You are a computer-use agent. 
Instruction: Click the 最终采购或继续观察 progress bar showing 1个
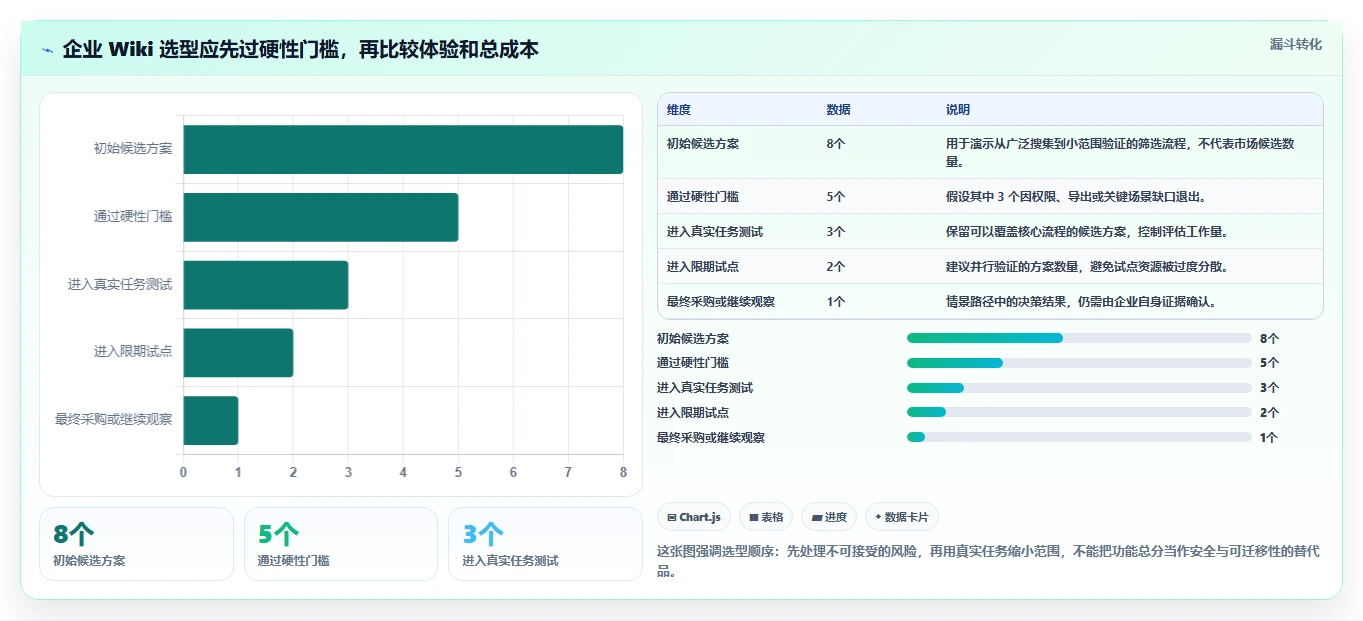(x=1079, y=437)
